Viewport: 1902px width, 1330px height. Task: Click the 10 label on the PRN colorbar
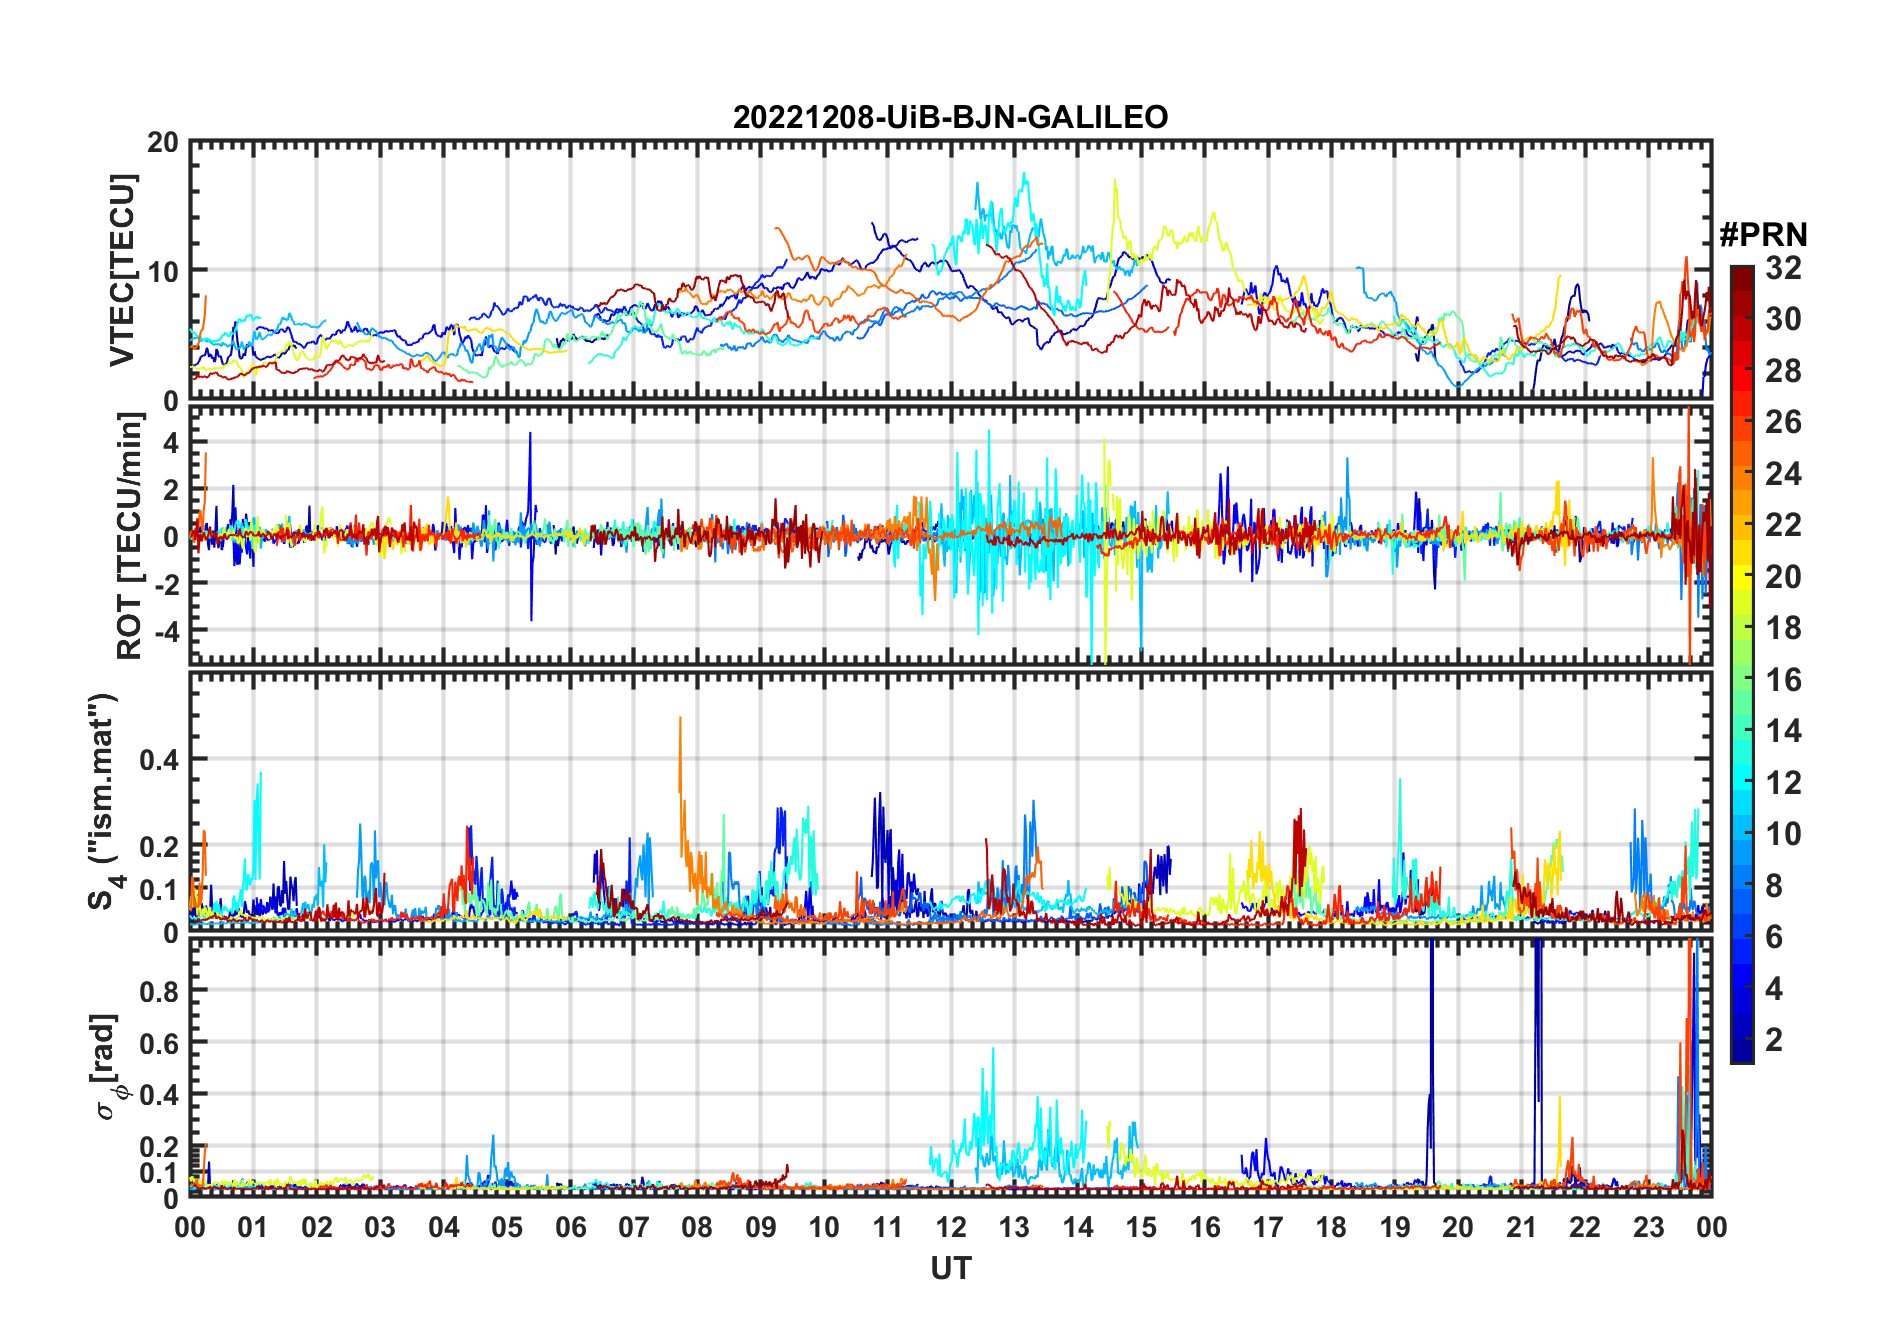point(1783,834)
